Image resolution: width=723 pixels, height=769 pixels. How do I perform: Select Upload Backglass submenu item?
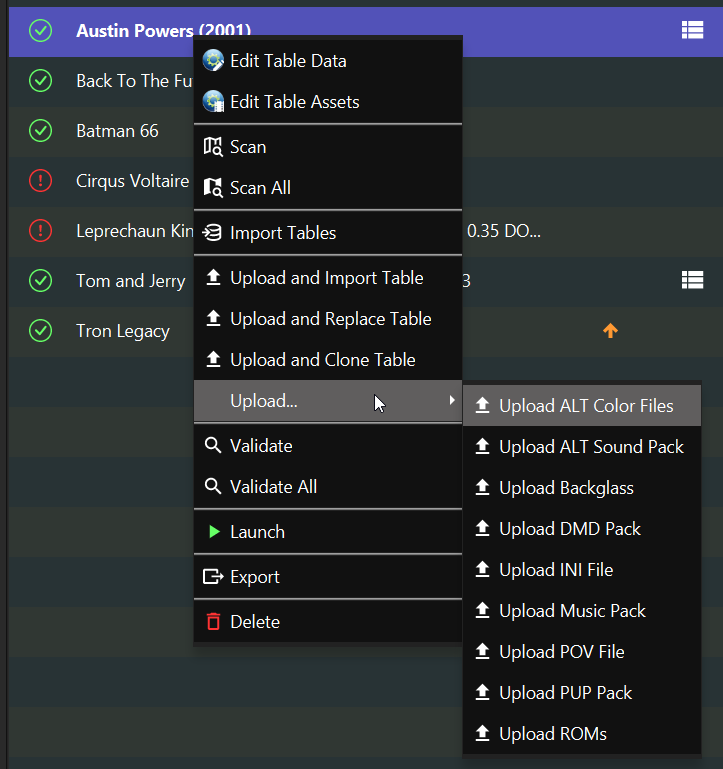(x=582, y=488)
